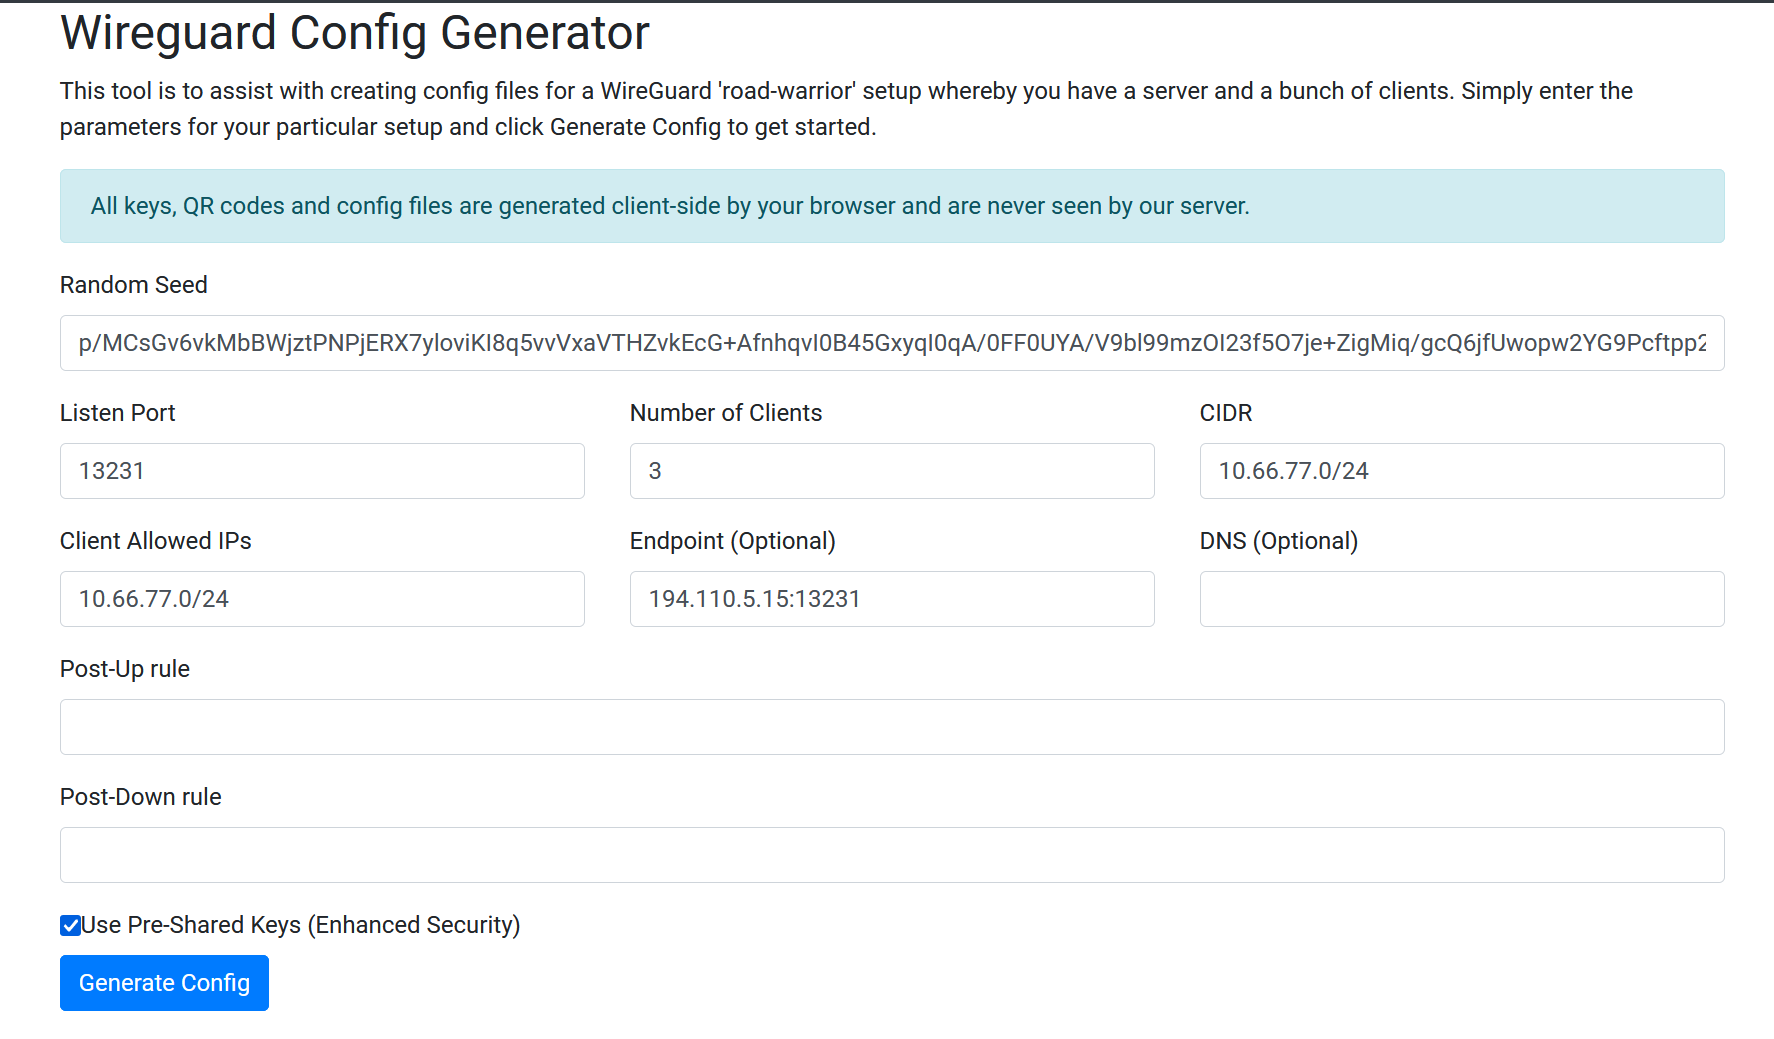Click the DNS (Optional) label
This screenshot has width=1774, height=1039.
(1278, 540)
